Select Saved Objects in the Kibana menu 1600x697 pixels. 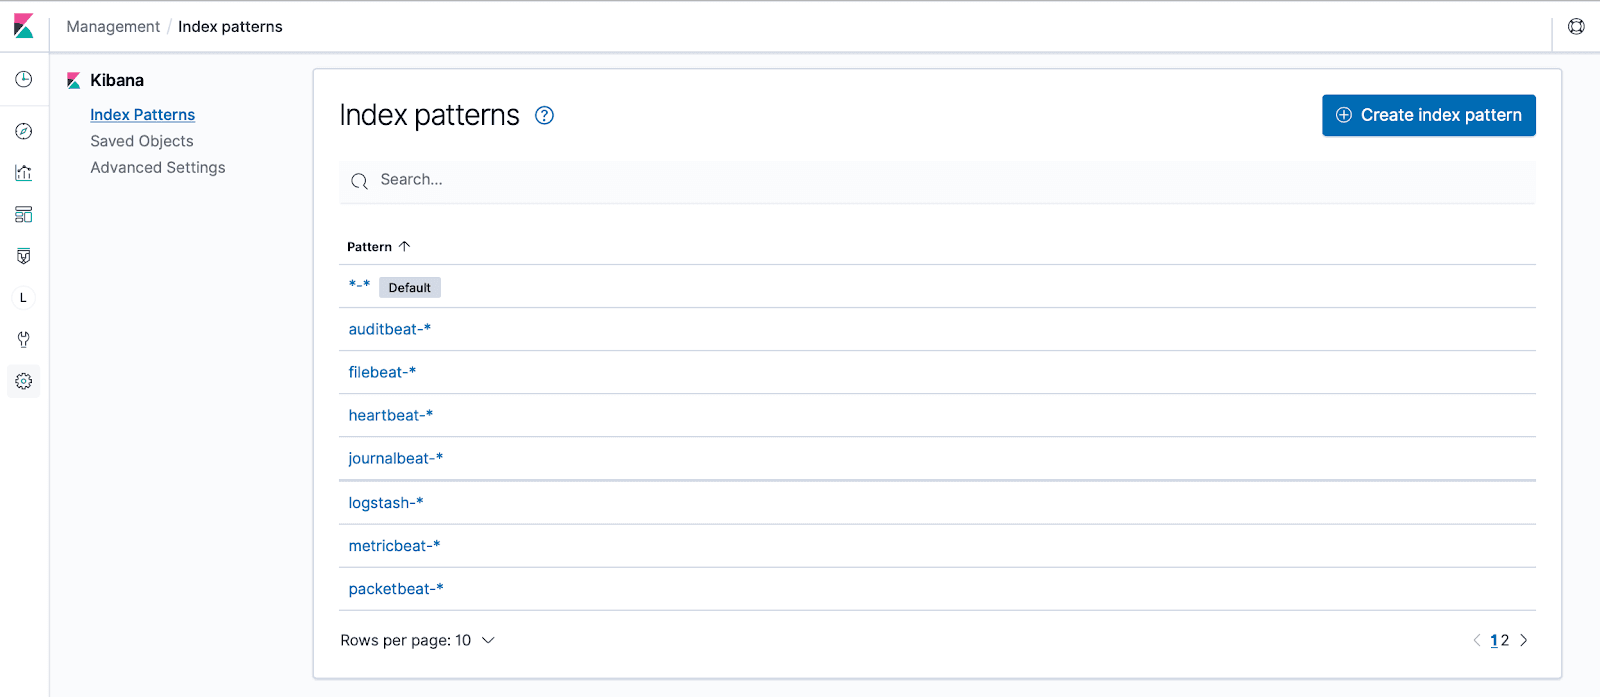coord(141,140)
